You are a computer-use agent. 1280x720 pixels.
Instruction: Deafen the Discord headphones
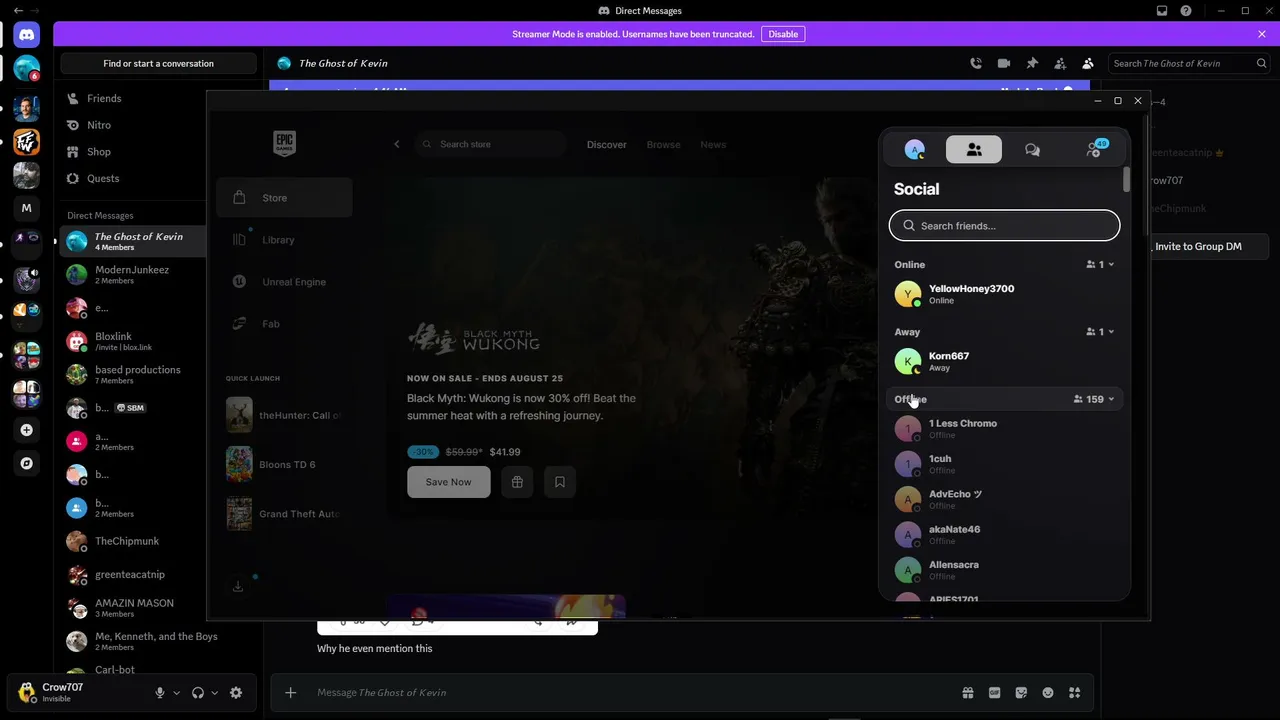coord(198,693)
